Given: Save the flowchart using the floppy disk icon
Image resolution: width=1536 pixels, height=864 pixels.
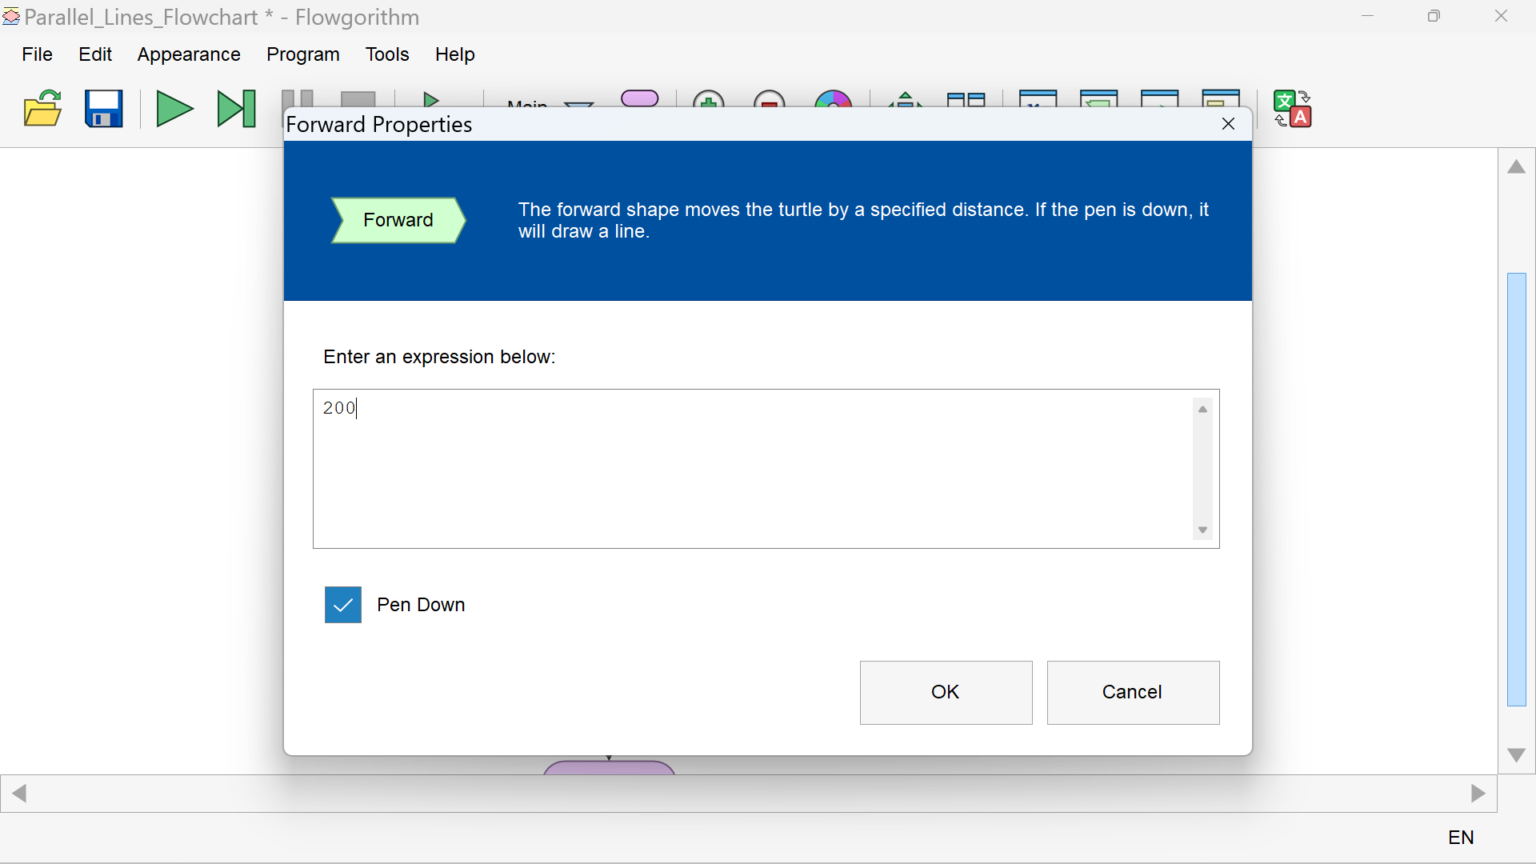Looking at the screenshot, I should 103,109.
